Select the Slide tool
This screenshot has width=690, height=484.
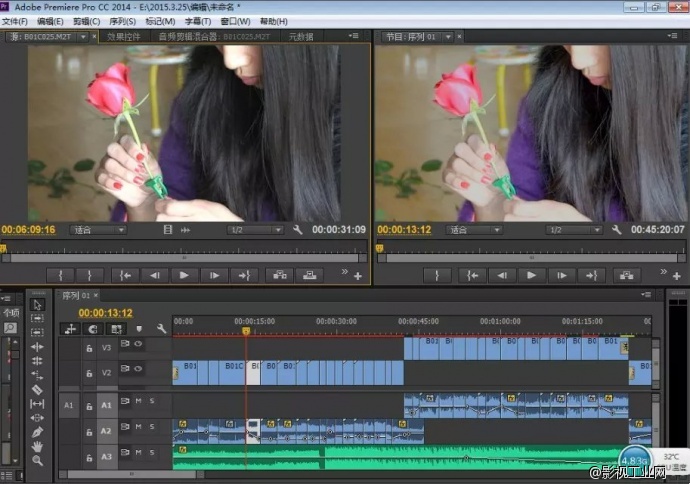tap(37, 418)
